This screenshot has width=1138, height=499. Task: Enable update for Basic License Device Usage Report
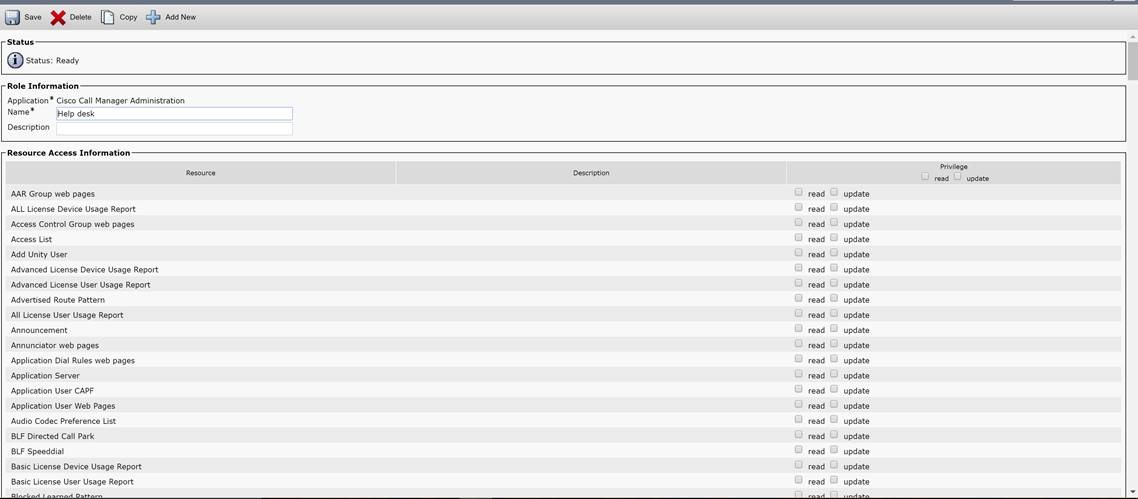[x=834, y=465]
